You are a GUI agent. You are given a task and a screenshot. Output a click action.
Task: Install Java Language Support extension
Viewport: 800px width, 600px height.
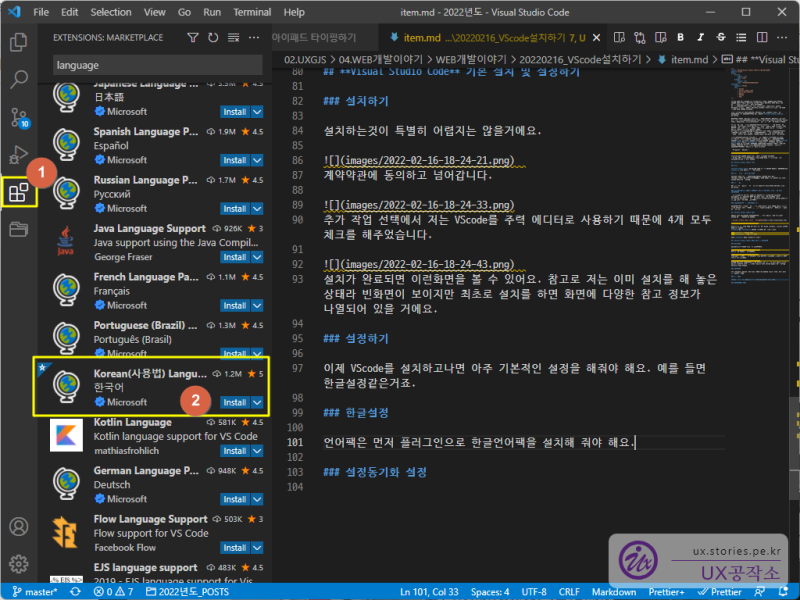(235, 257)
